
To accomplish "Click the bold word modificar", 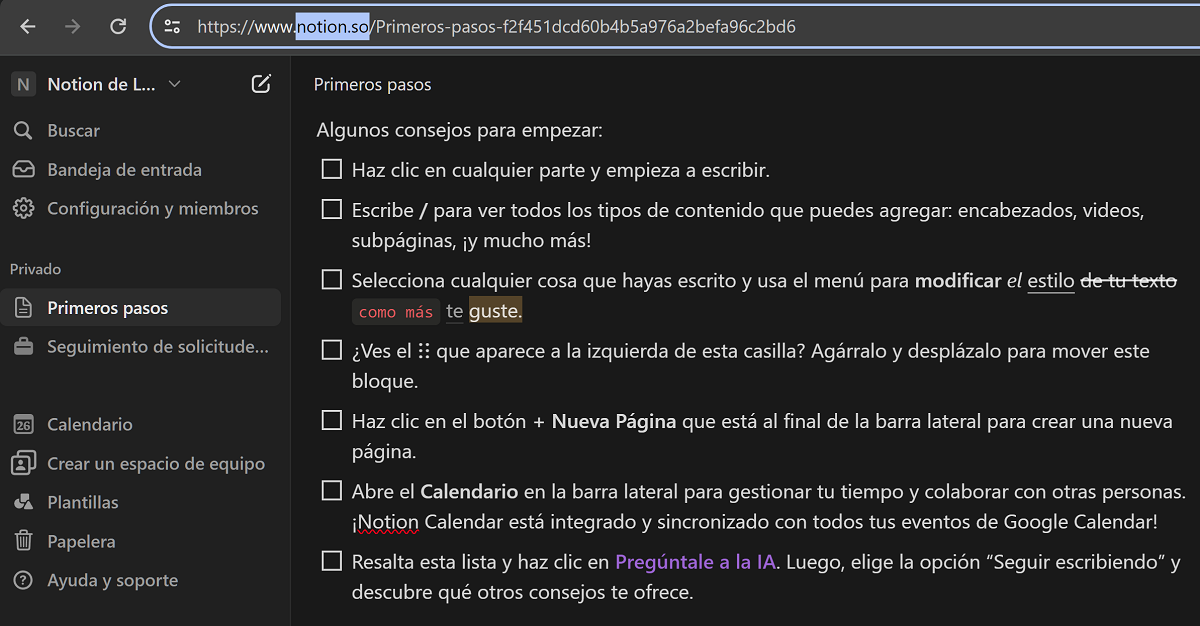I will coord(958,281).
